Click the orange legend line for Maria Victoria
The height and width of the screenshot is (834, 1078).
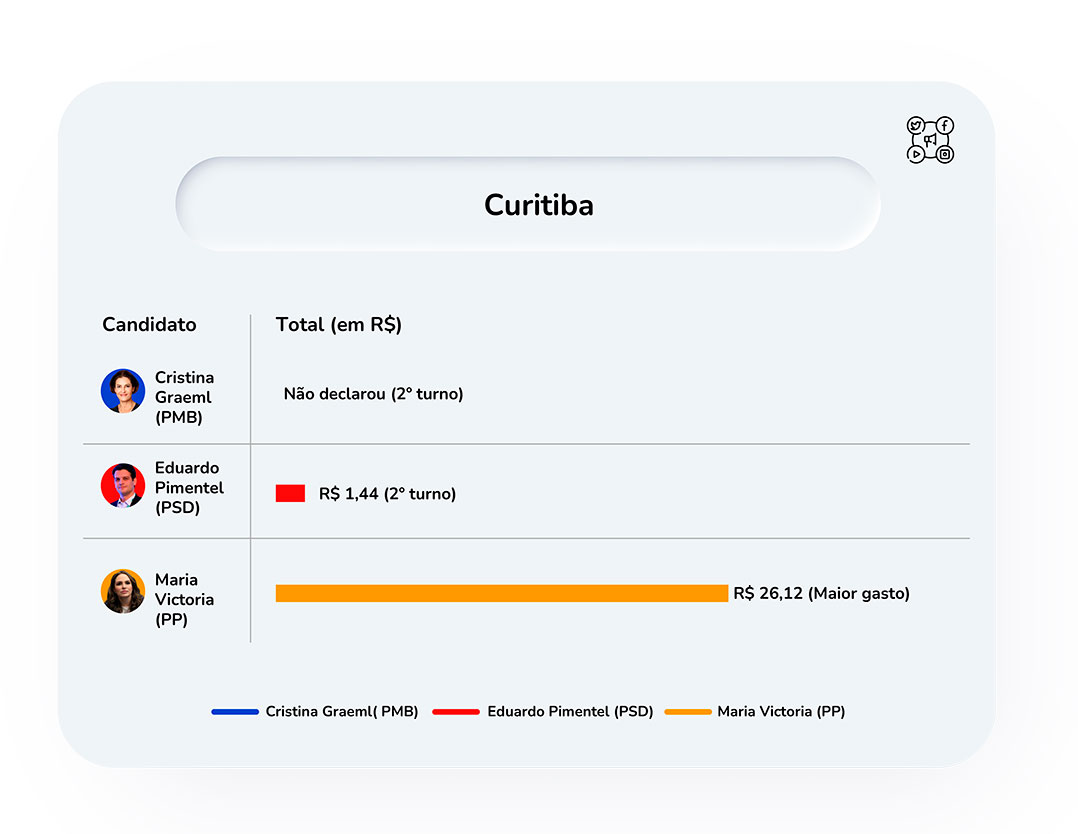688,712
